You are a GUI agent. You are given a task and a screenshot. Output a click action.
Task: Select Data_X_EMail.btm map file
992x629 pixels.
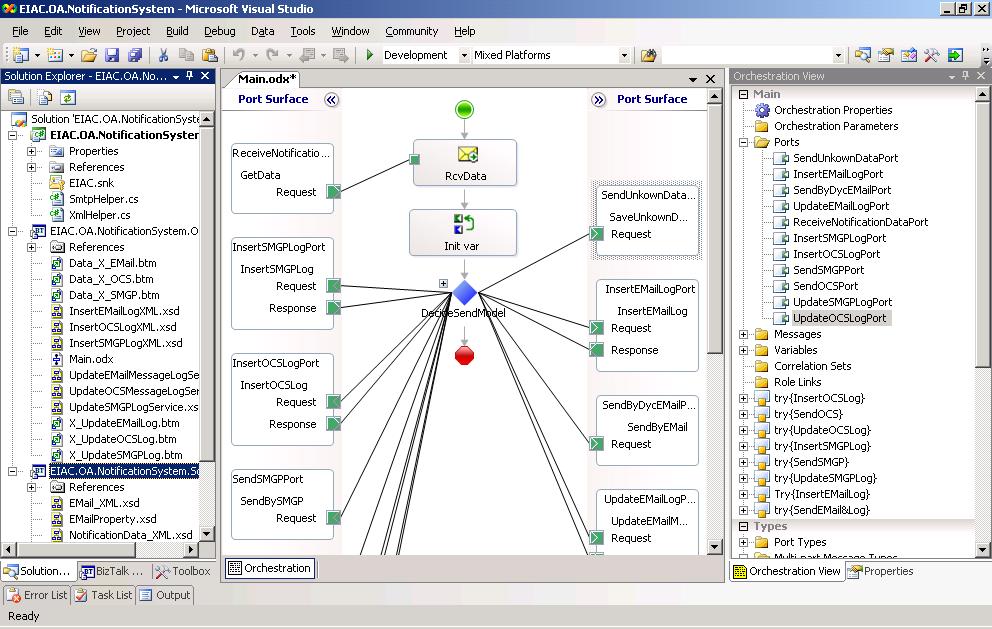pos(113,263)
